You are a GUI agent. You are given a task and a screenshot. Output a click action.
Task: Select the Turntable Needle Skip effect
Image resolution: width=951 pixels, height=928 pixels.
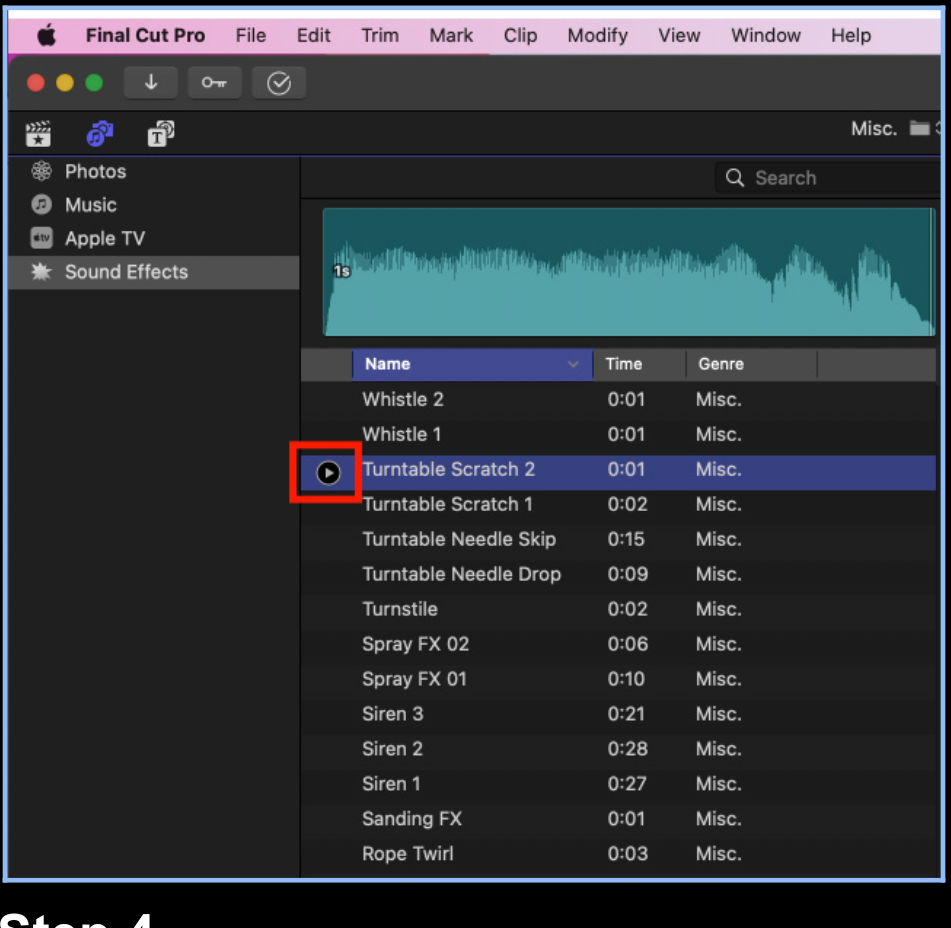pos(619,539)
